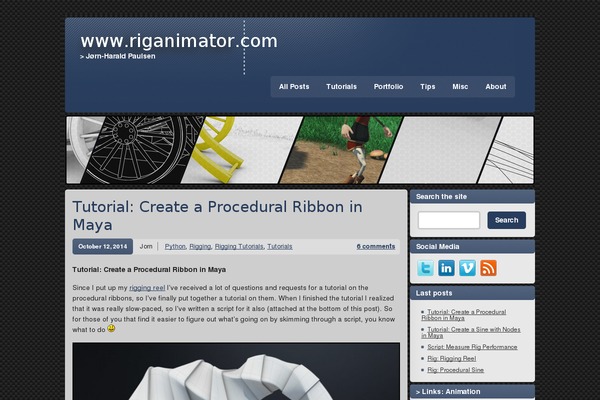
Task: Follow the rigging reel link in the paragraph
Action: point(147,288)
